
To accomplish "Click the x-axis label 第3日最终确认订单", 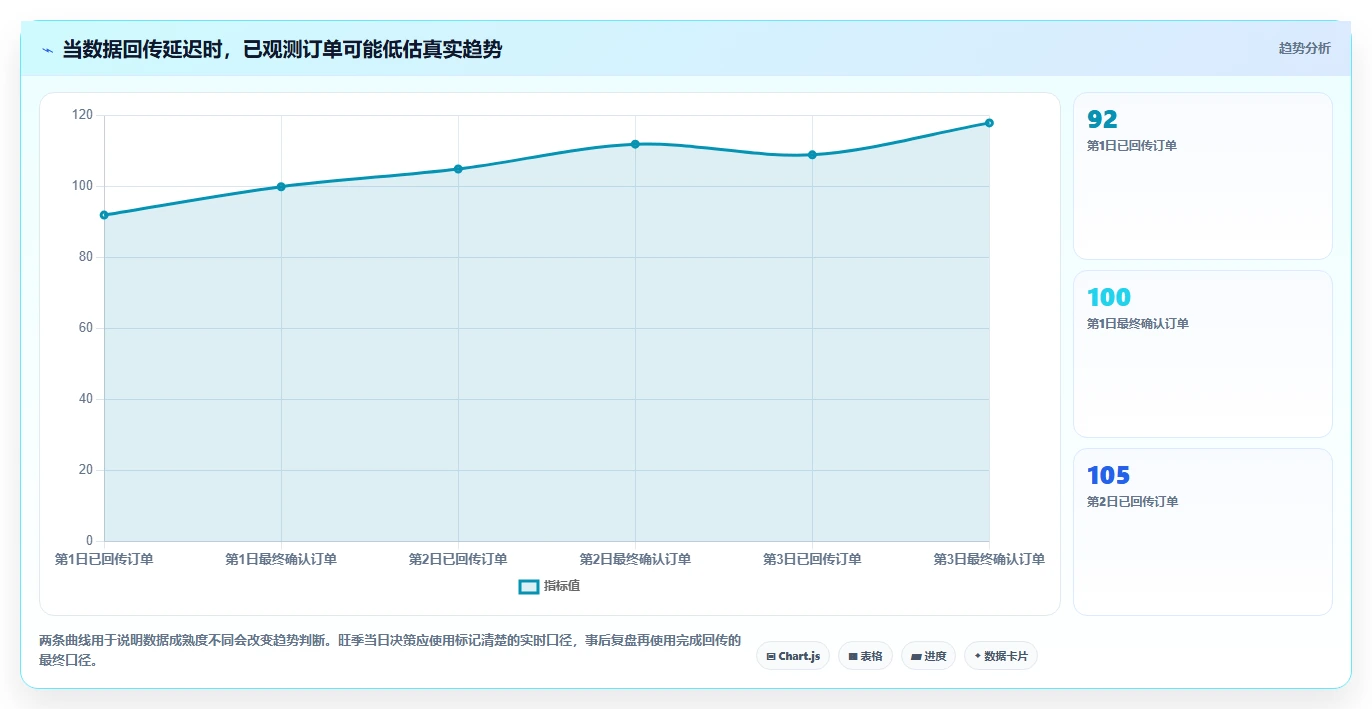I will click(x=989, y=559).
